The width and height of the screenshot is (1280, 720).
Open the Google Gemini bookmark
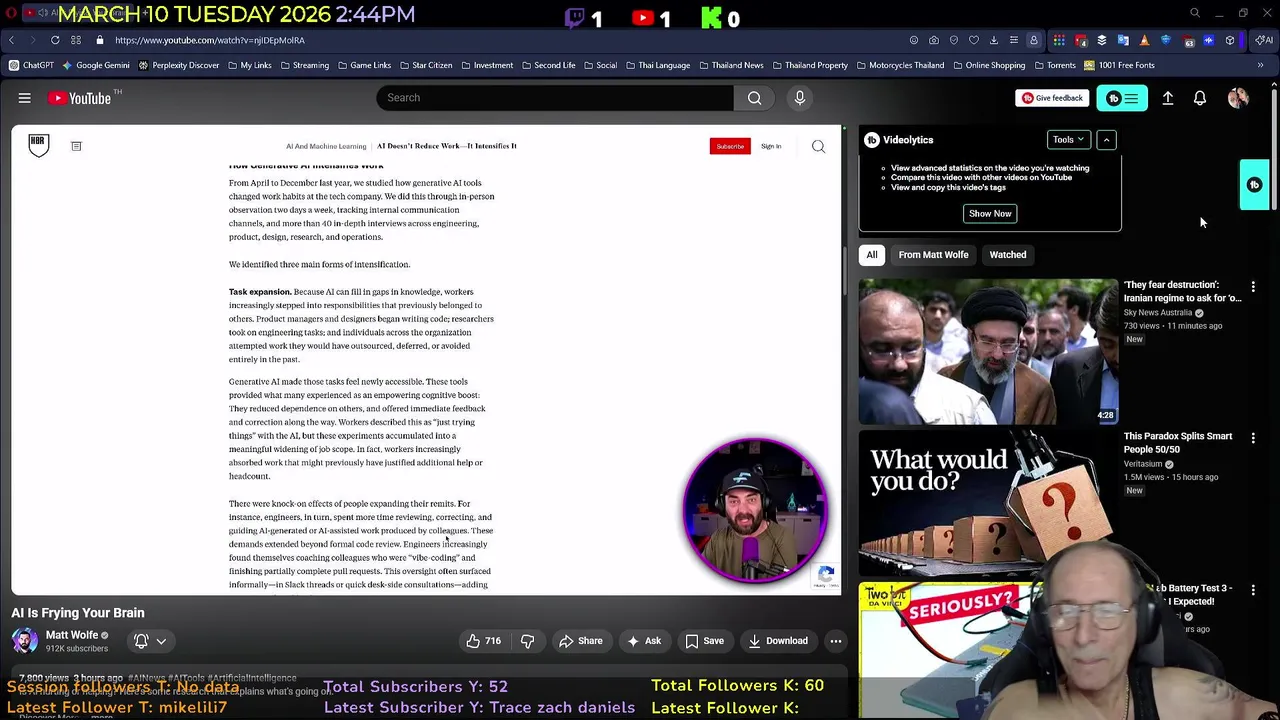click(96, 65)
